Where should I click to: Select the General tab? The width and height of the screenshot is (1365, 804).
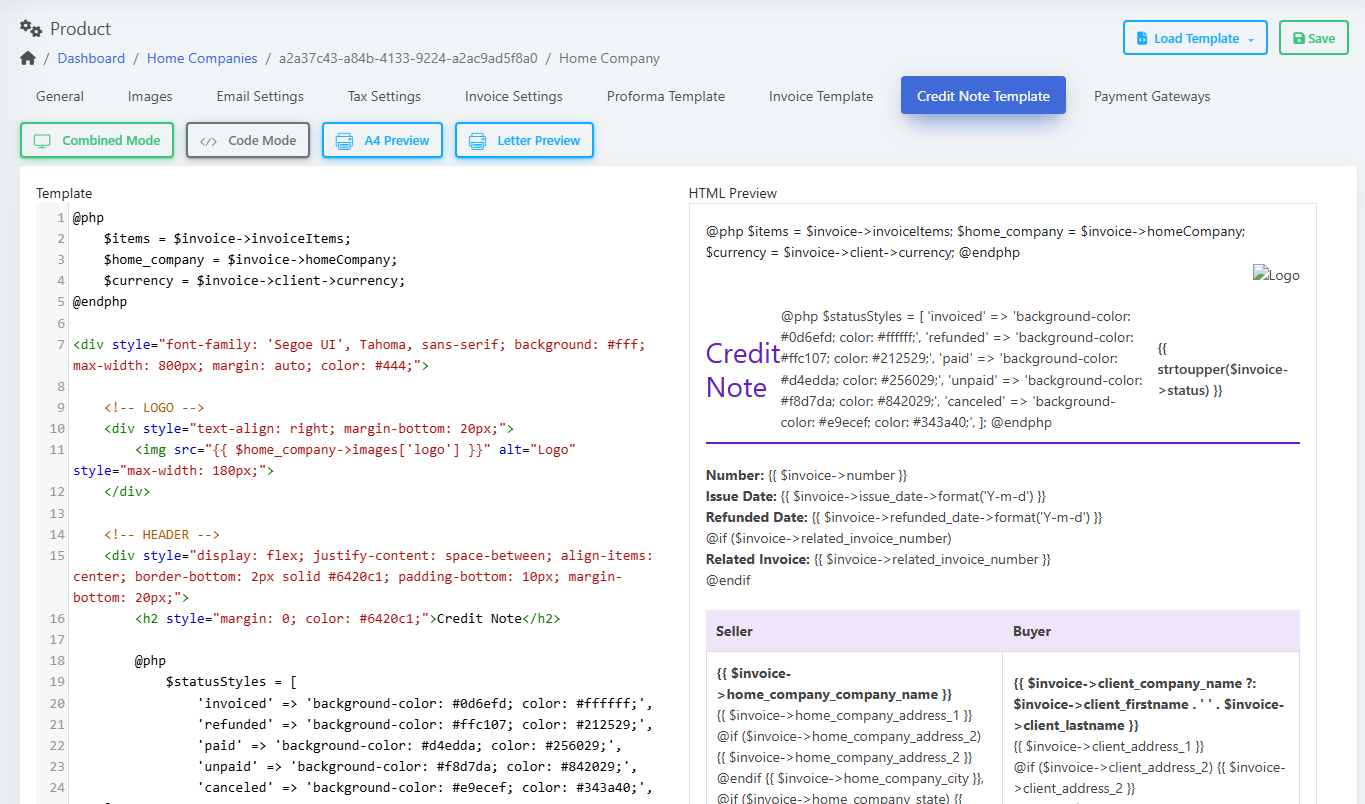(60, 96)
